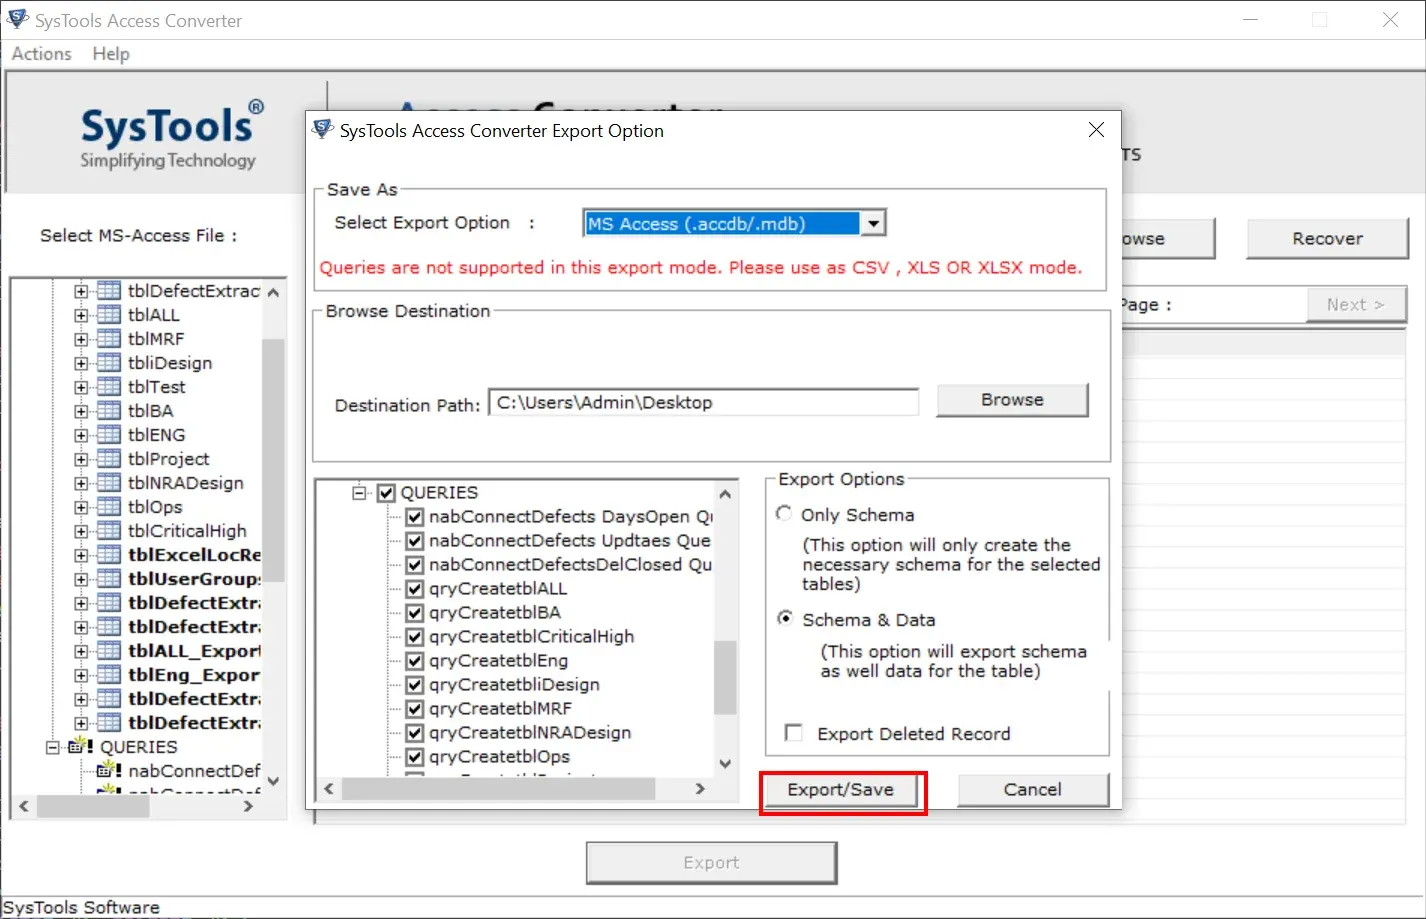1426x919 pixels.
Task: Click the tblALL table icon
Action: 109,315
